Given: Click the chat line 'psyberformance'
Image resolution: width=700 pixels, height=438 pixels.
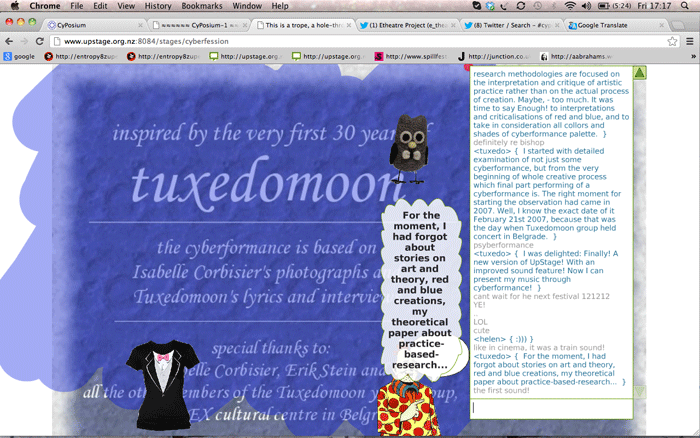Looking at the screenshot, I should tap(503, 245).
